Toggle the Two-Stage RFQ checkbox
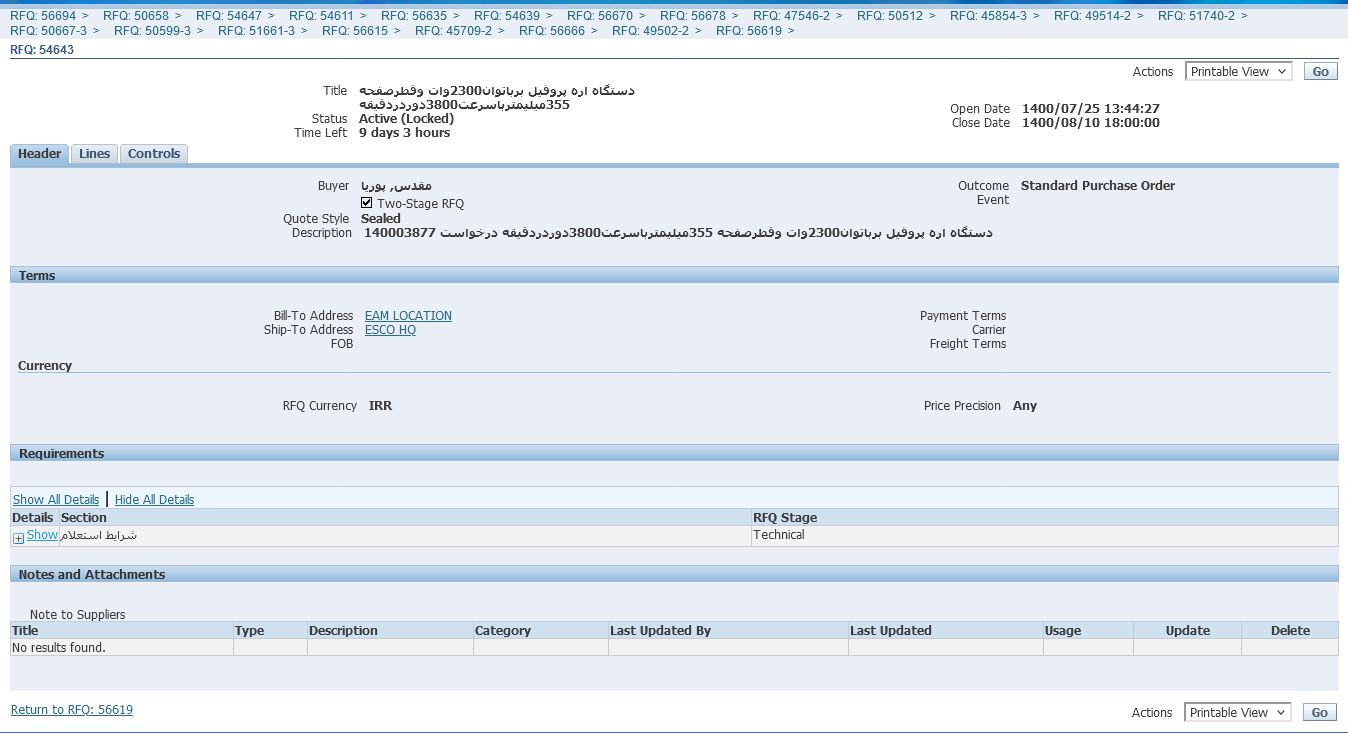 click(x=367, y=203)
